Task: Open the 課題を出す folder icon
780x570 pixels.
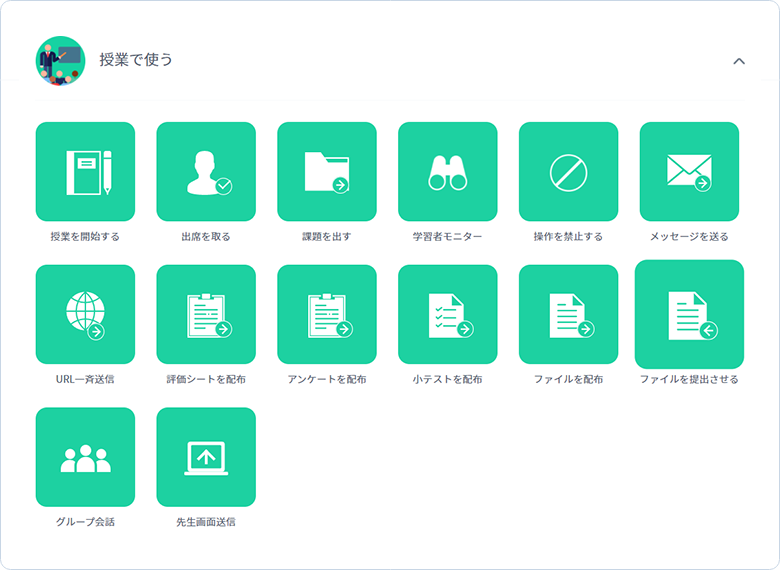Action: 327,172
